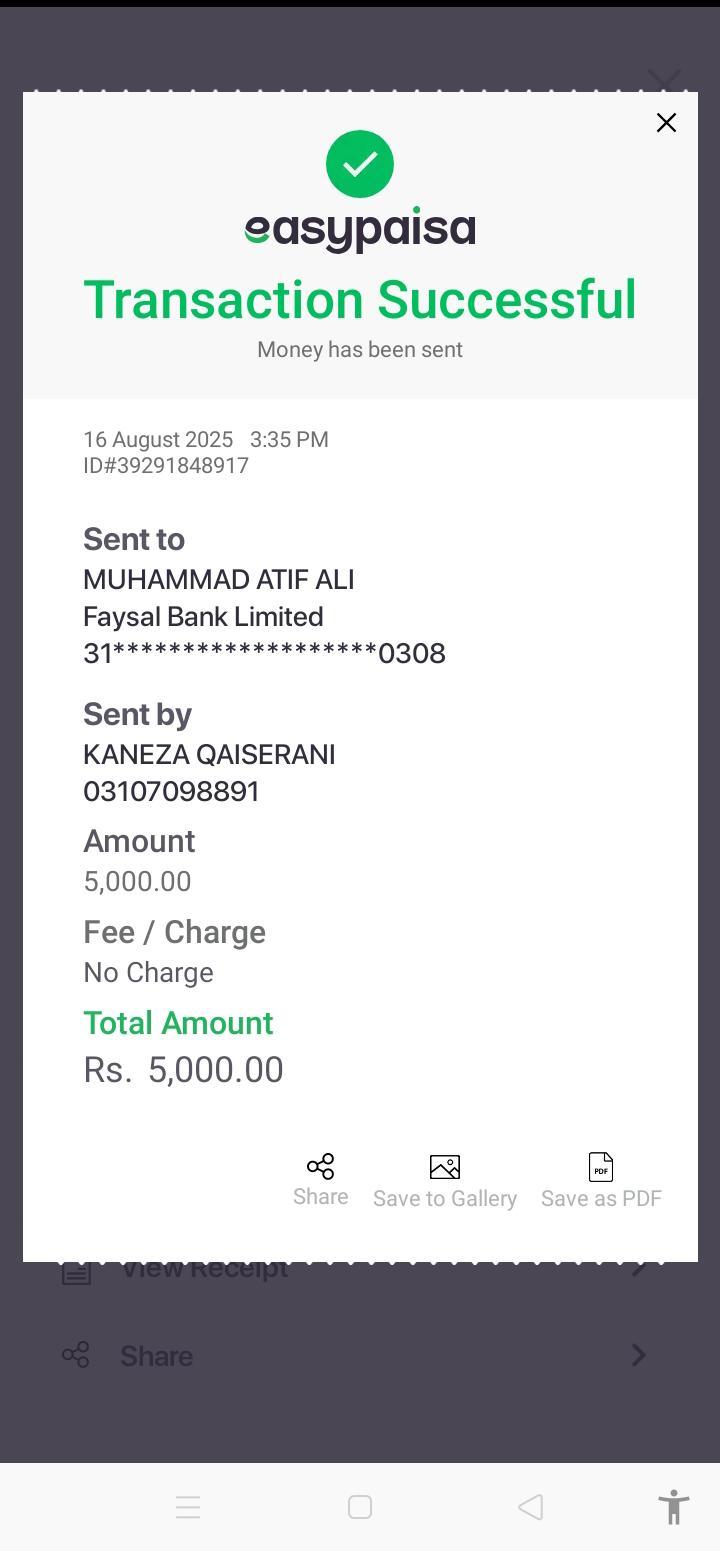Tap the sender phone number 03107098891
This screenshot has width=720, height=1551.
tap(171, 791)
